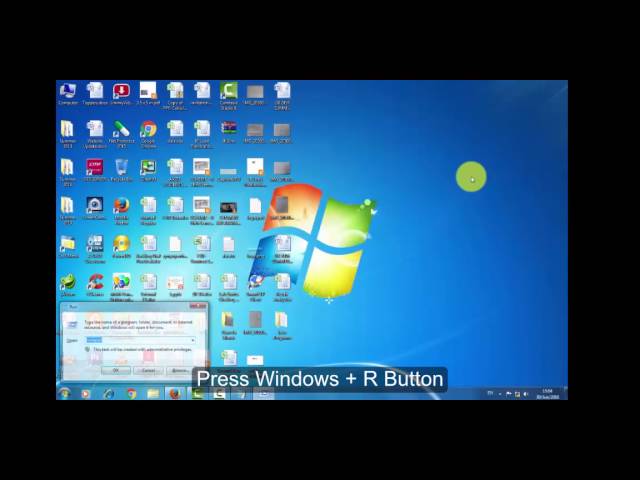Open the webcam application desktop shortcut
Image resolution: width=640 pixels, height=480 pixels.
pos(95,209)
